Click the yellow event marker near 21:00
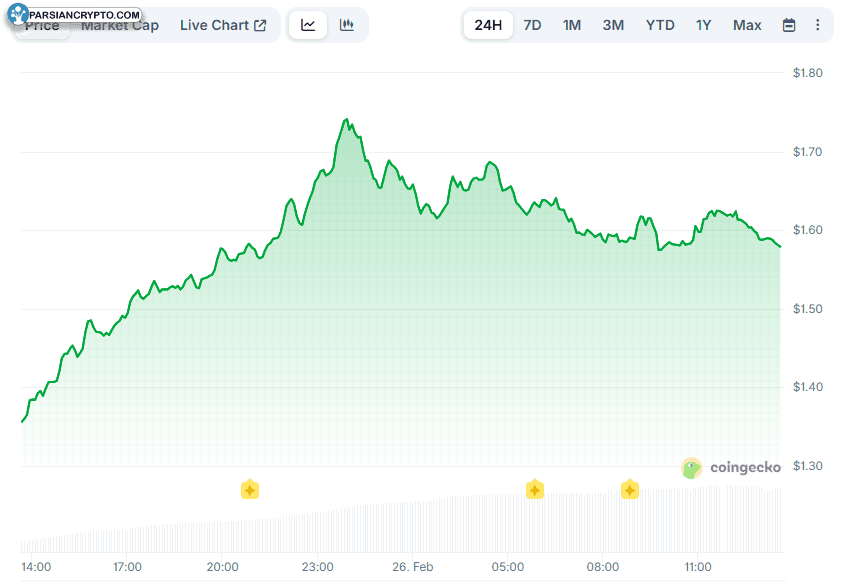The height and width of the screenshot is (582, 845). click(250, 489)
